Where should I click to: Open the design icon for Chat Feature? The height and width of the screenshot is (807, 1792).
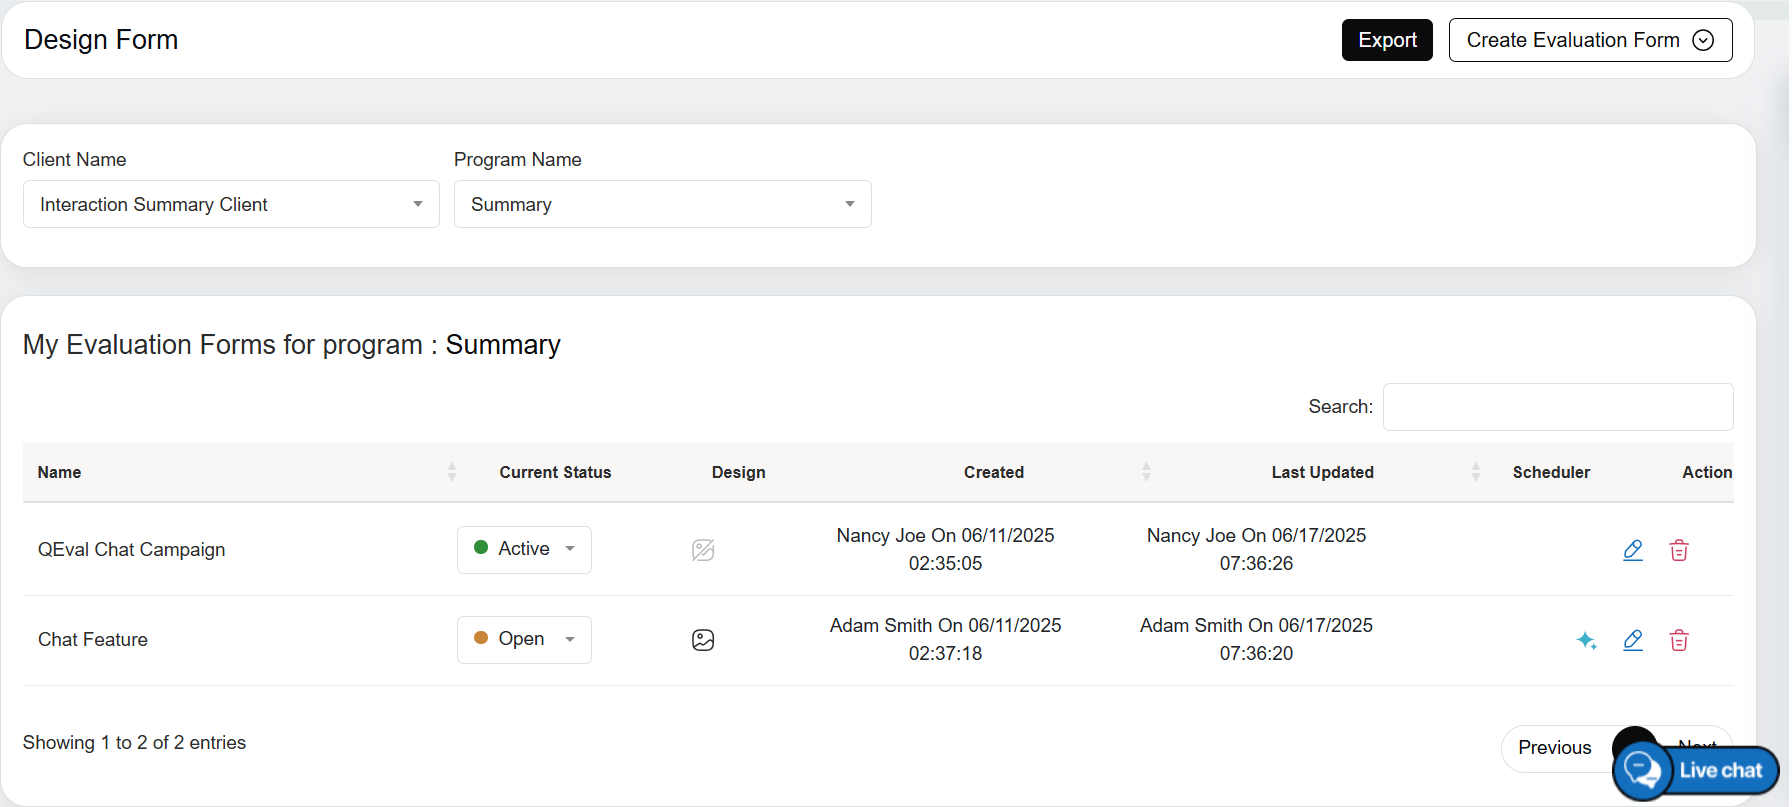703,640
